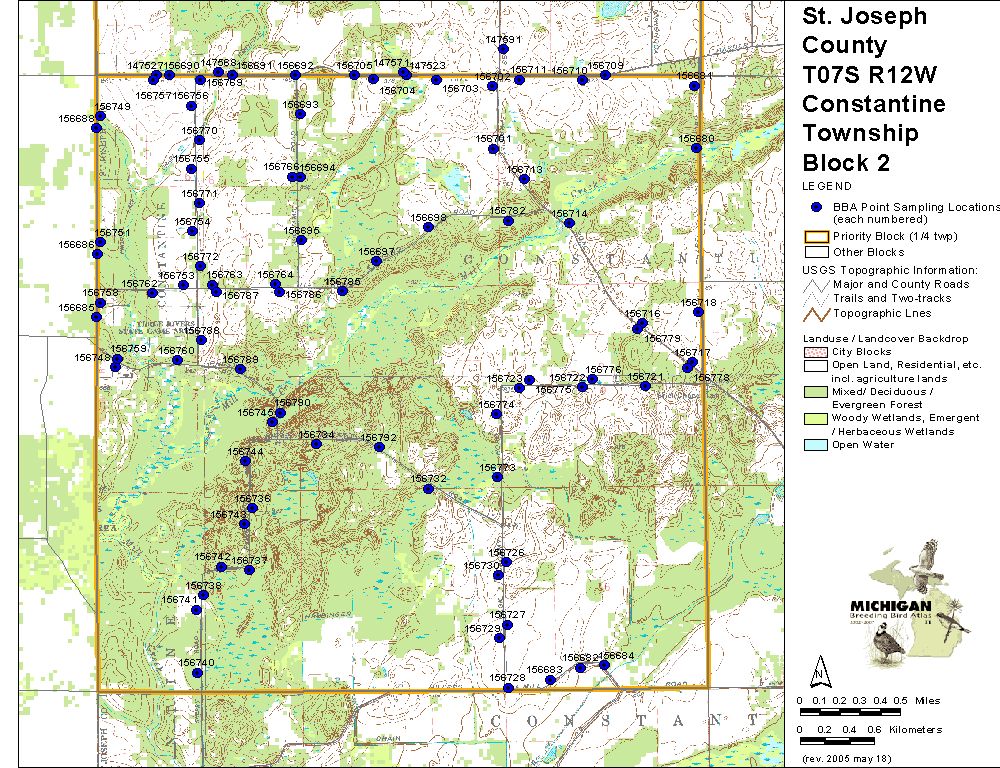This screenshot has width=1000, height=768.
Task: Click the Mixed/Deciduous Forest color swatch
Action: pyautogui.click(x=816, y=391)
